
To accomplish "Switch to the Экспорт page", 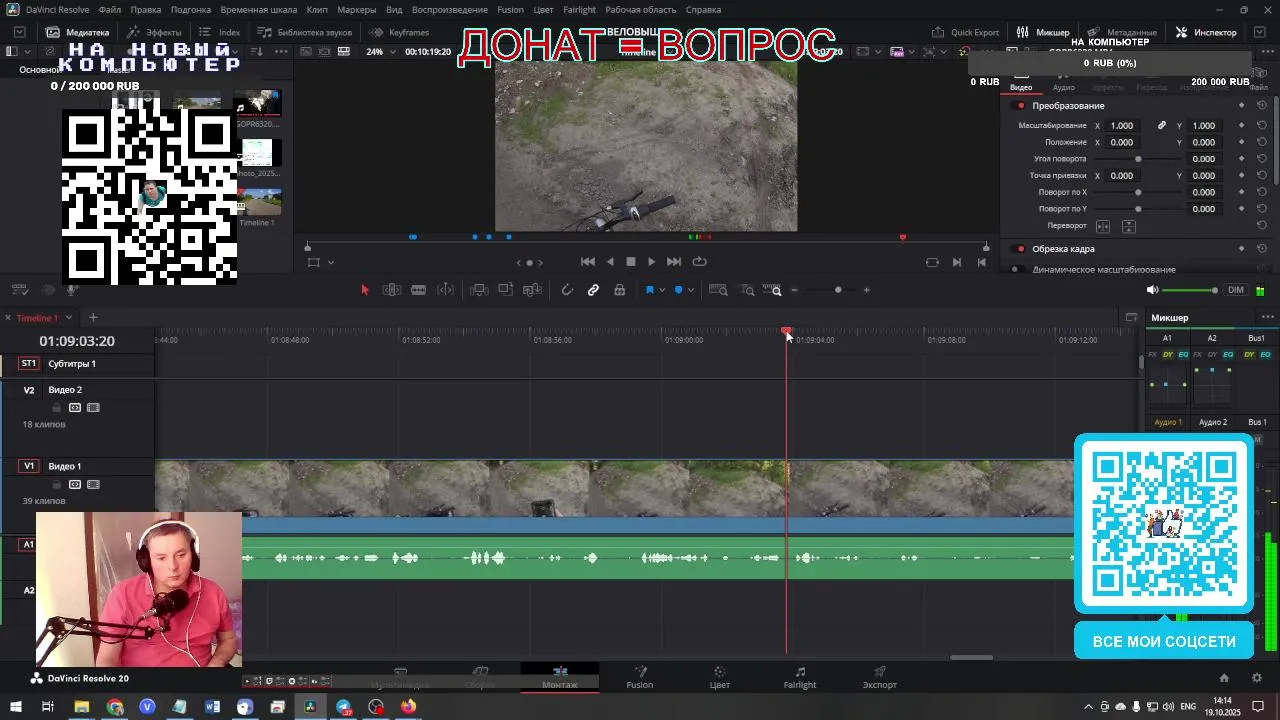I will click(880, 677).
